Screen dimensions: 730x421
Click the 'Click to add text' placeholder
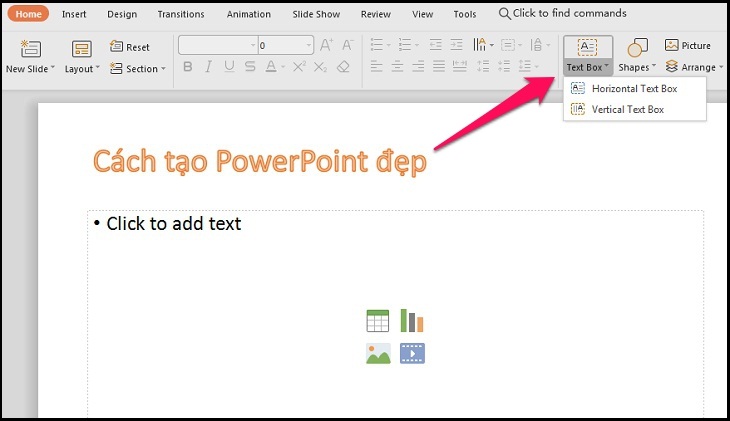click(174, 224)
